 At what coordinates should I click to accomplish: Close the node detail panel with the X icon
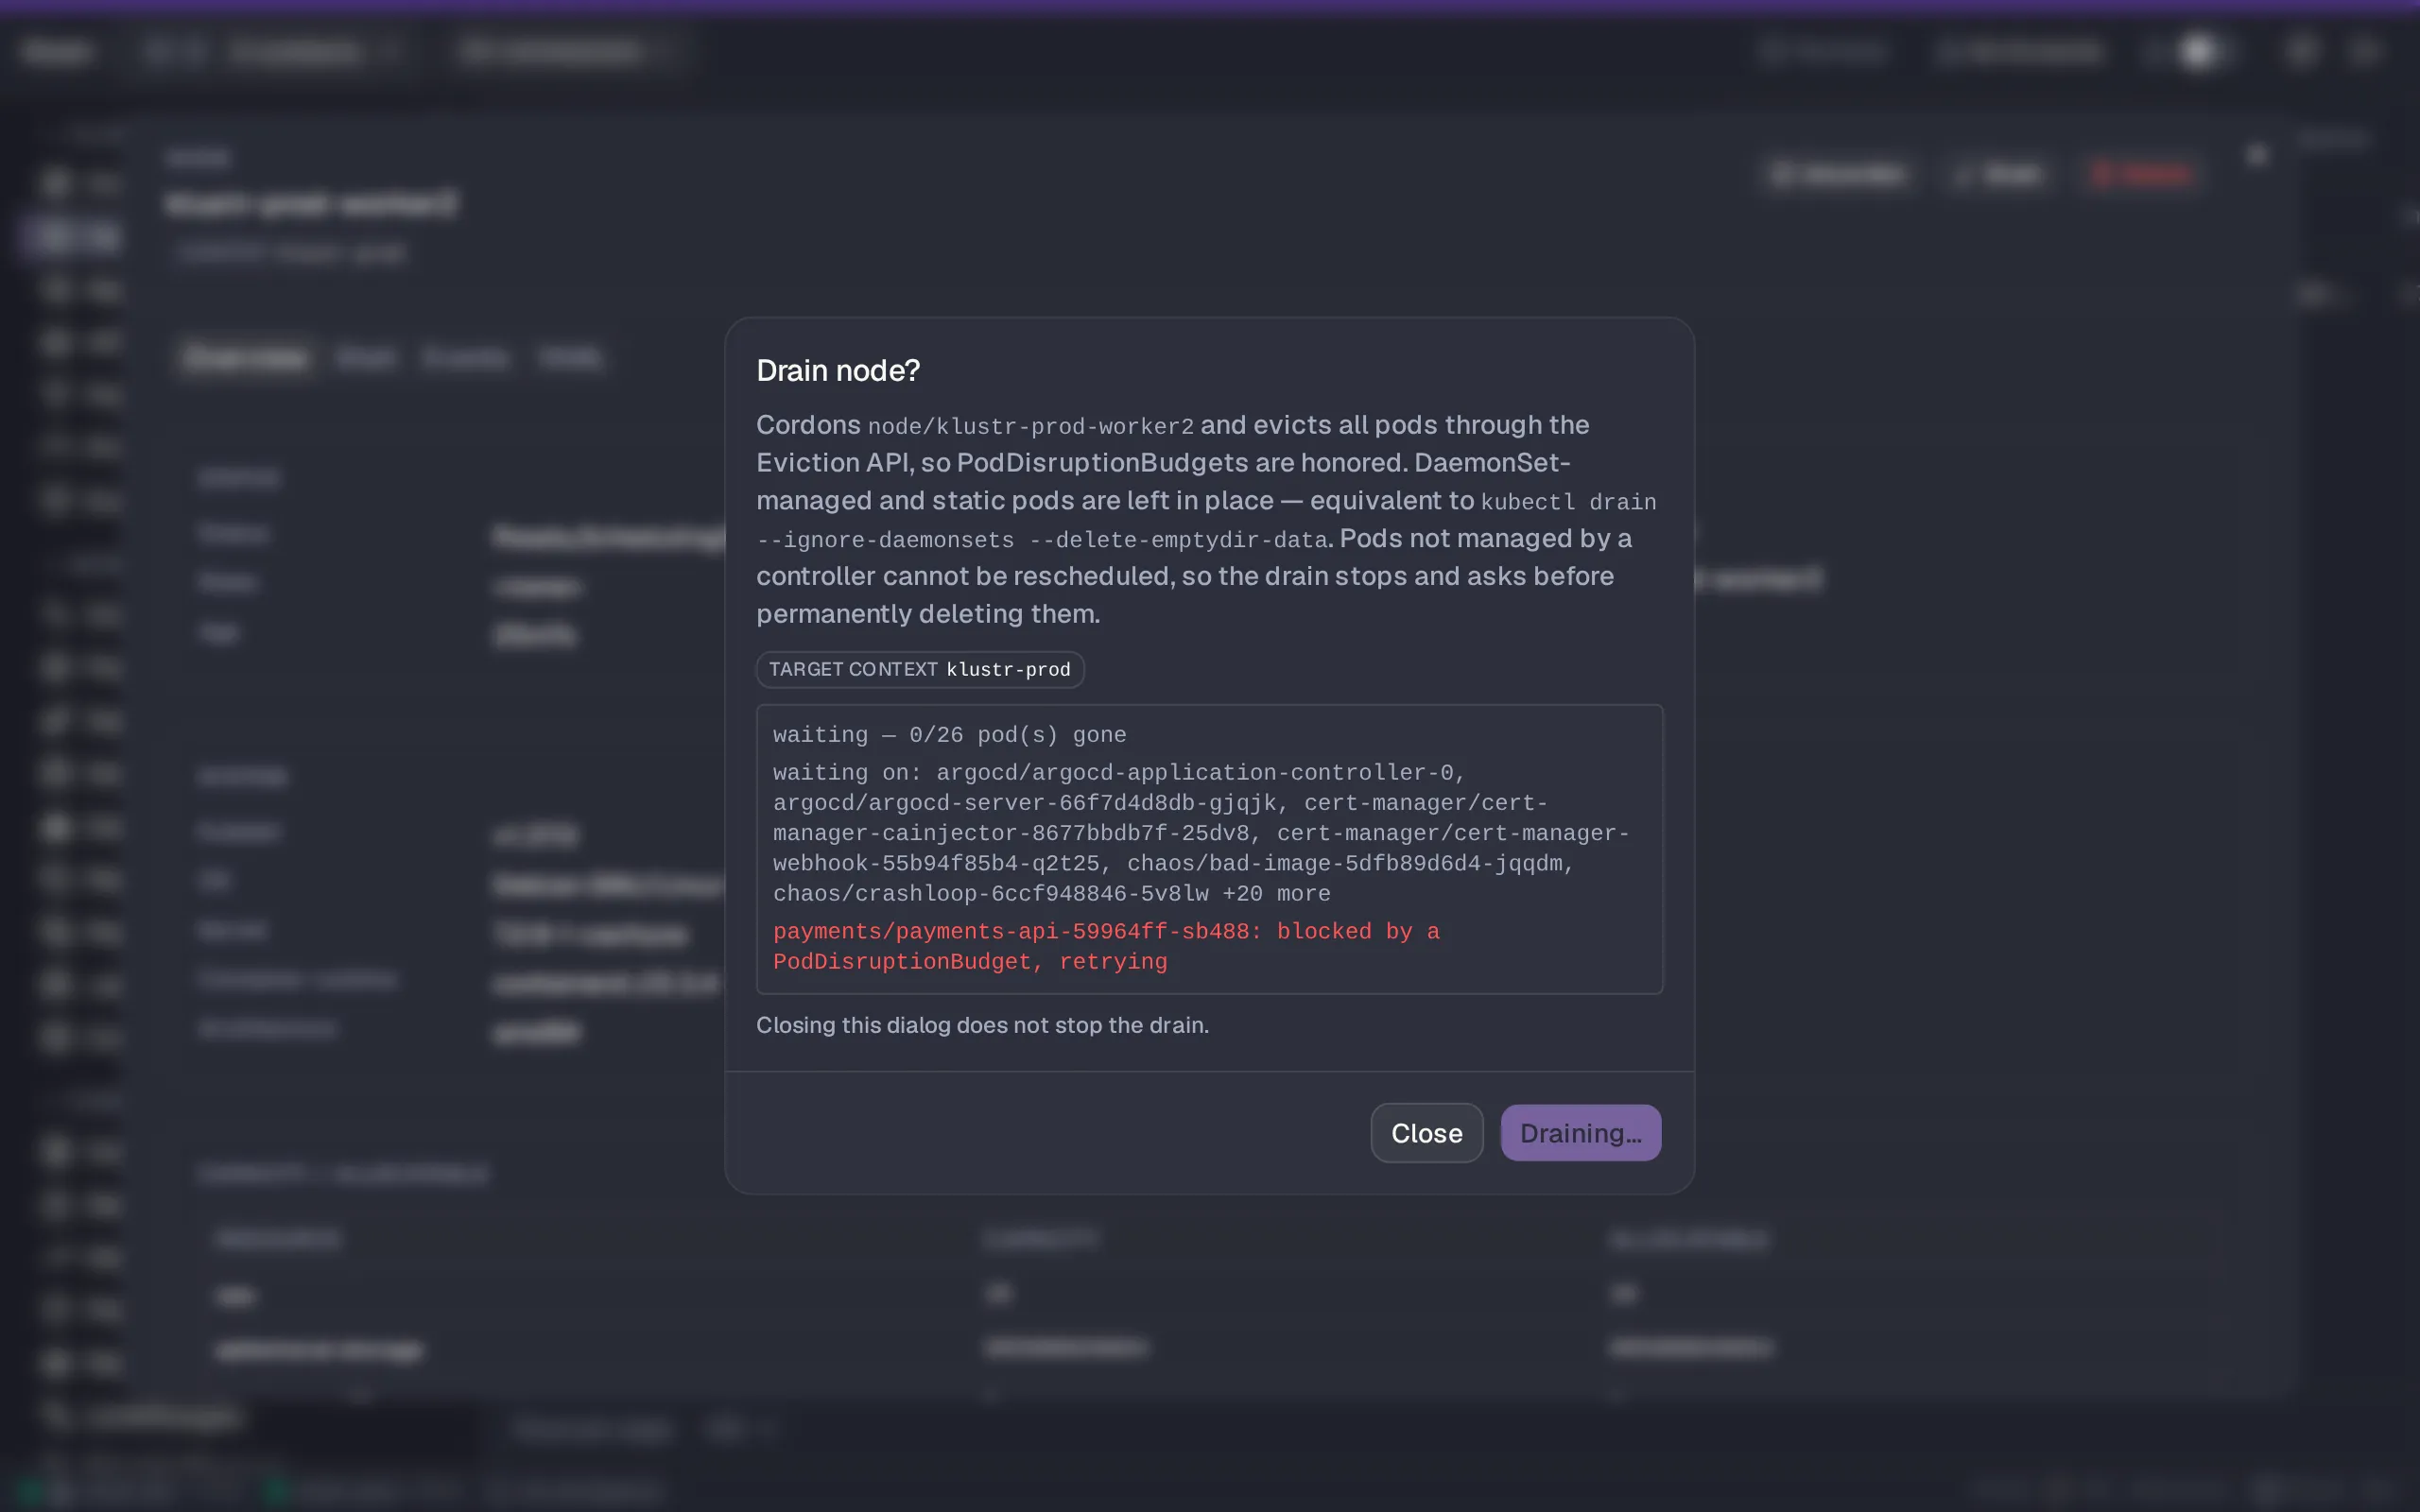pos(2257,155)
